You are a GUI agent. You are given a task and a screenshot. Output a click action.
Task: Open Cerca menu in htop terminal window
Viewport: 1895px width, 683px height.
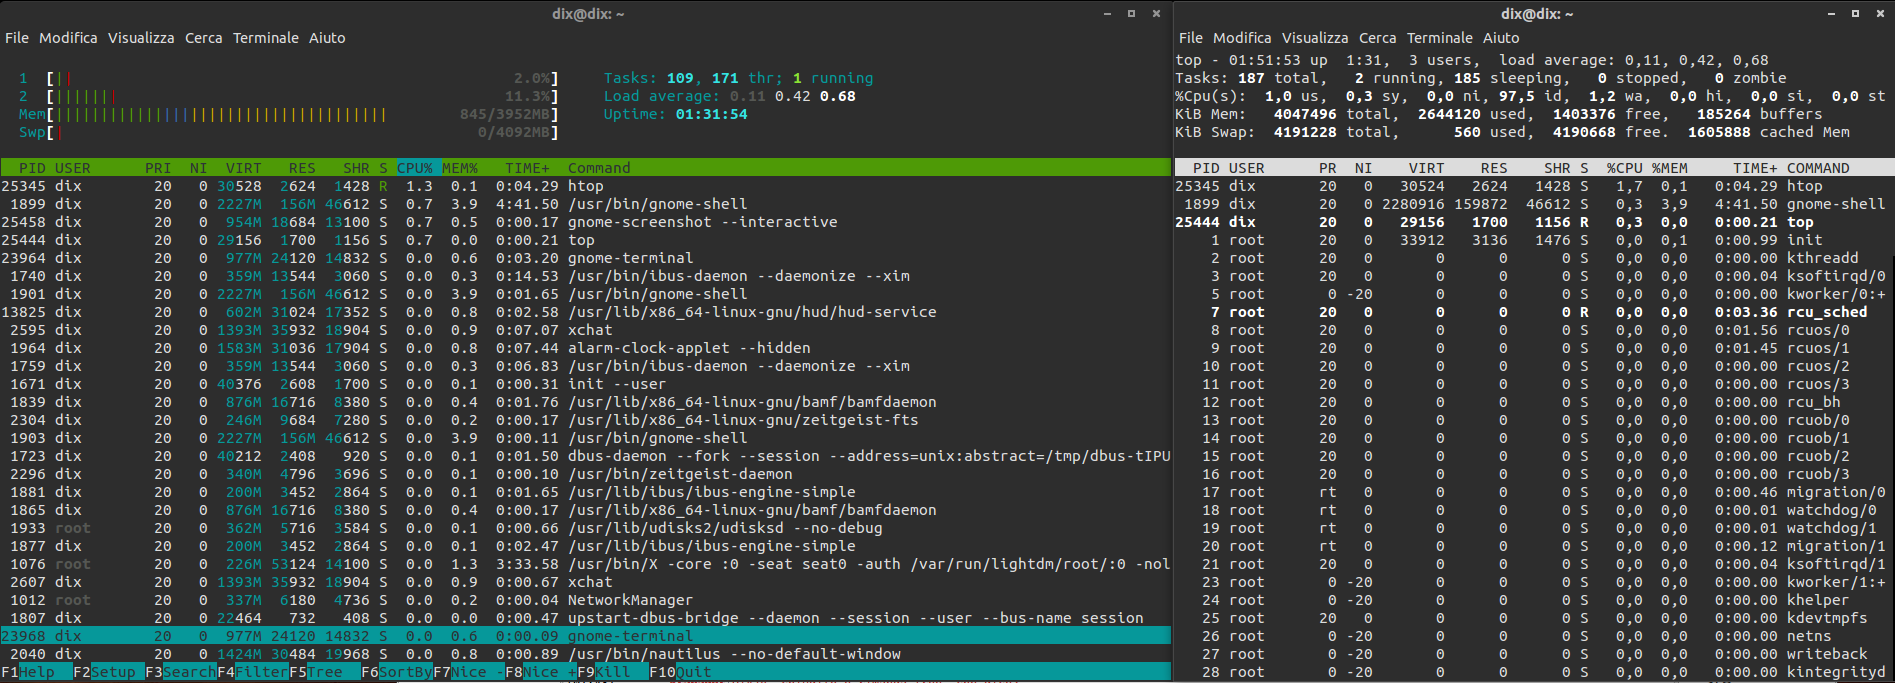point(204,38)
